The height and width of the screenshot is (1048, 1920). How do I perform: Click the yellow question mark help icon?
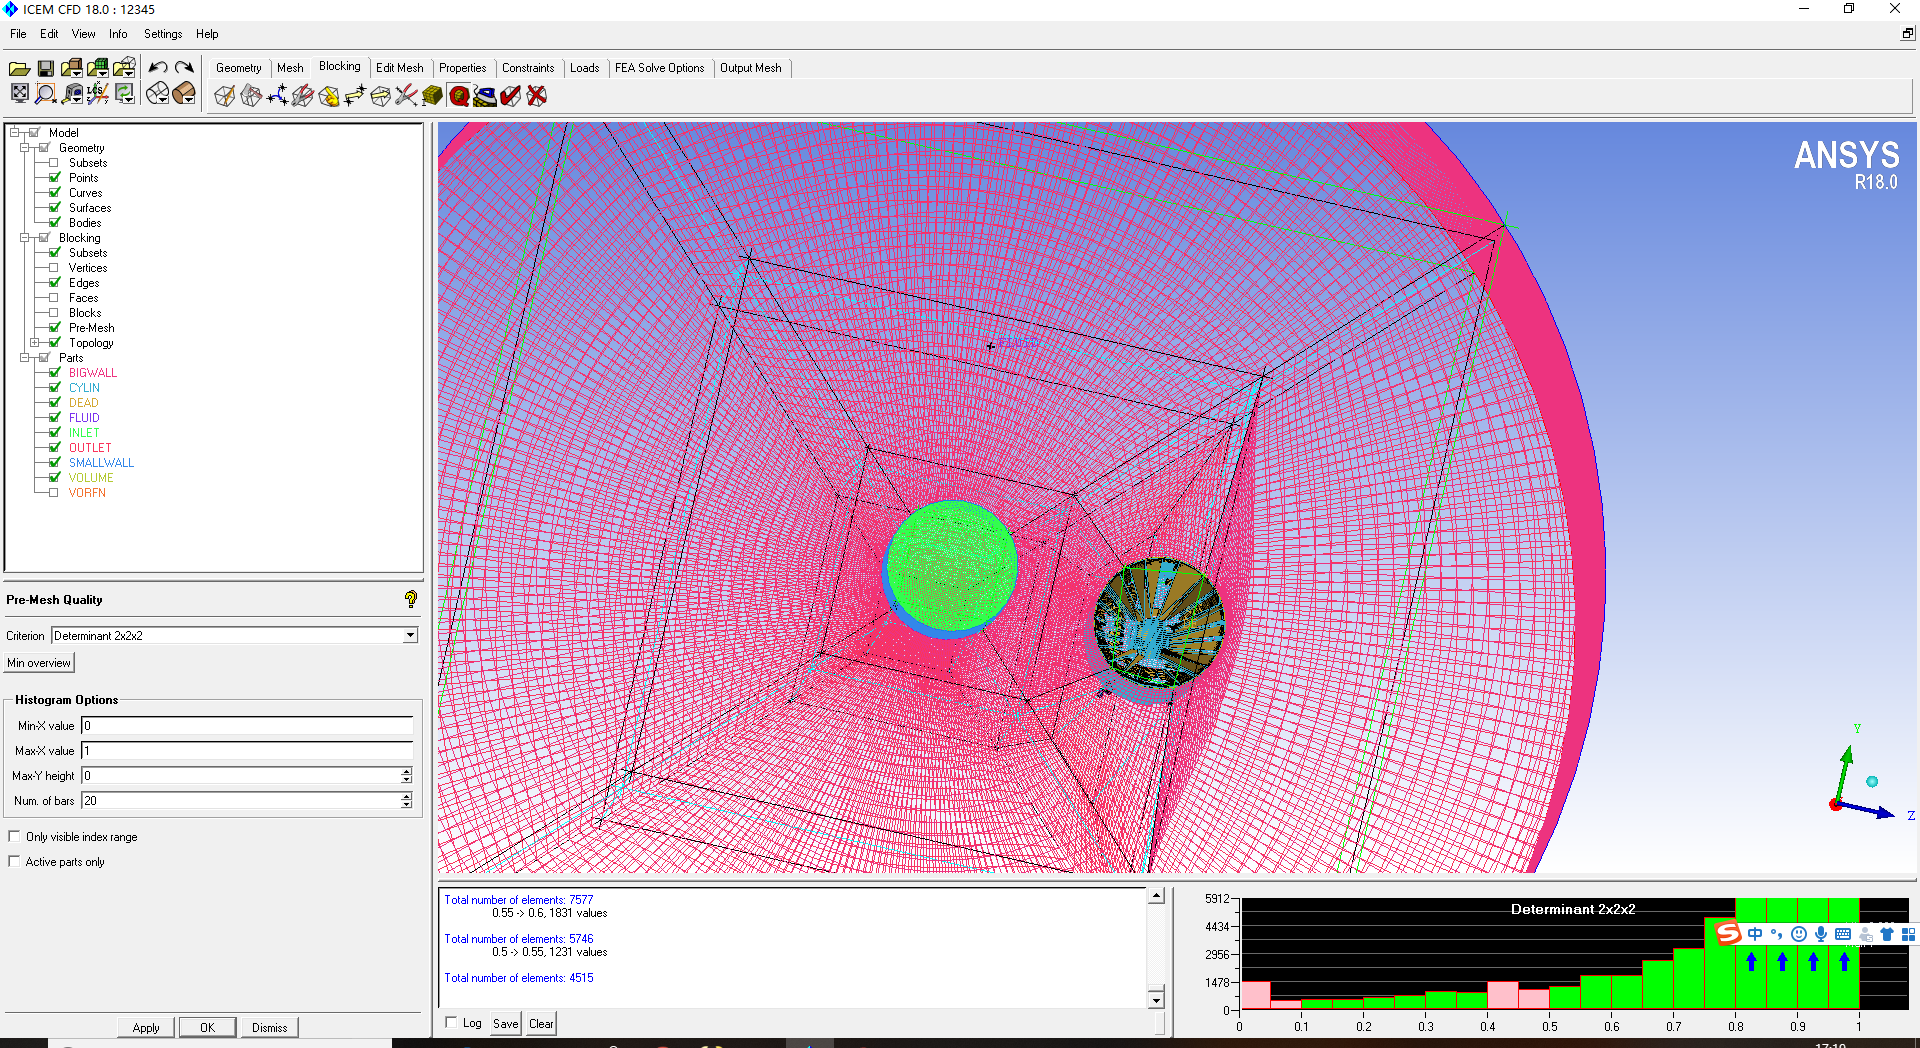click(410, 599)
